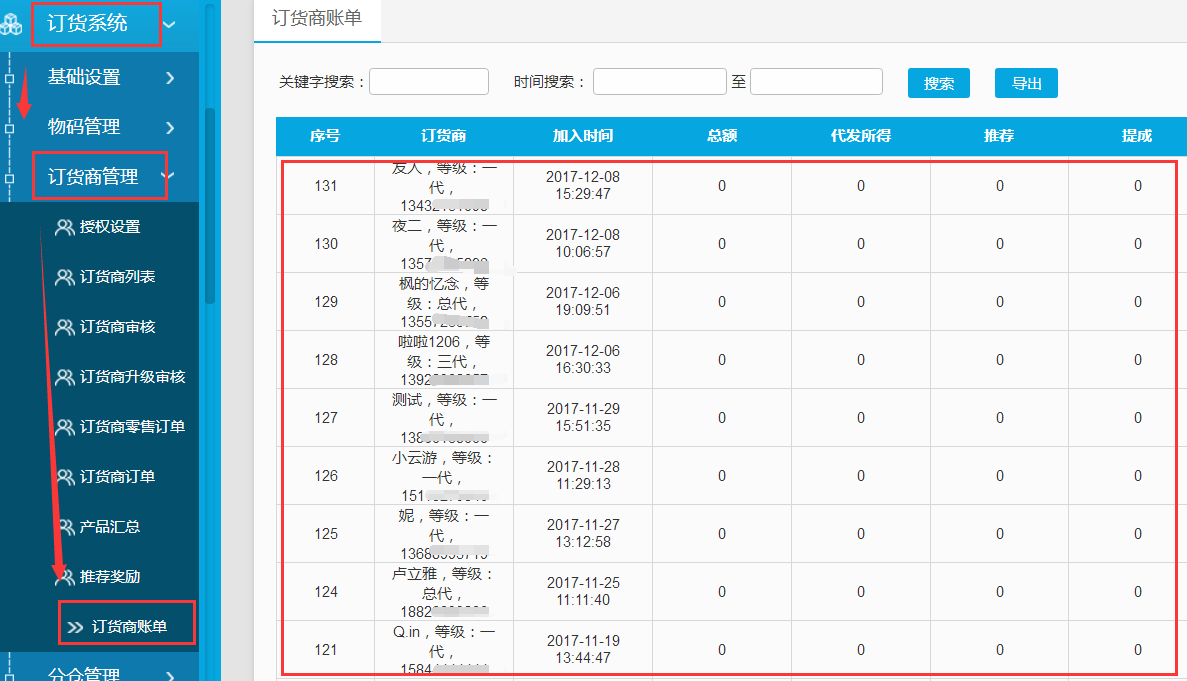Screen dimensions: 1187x681
Task: Focus the end date field after 至
Action: [x=816, y=82]
